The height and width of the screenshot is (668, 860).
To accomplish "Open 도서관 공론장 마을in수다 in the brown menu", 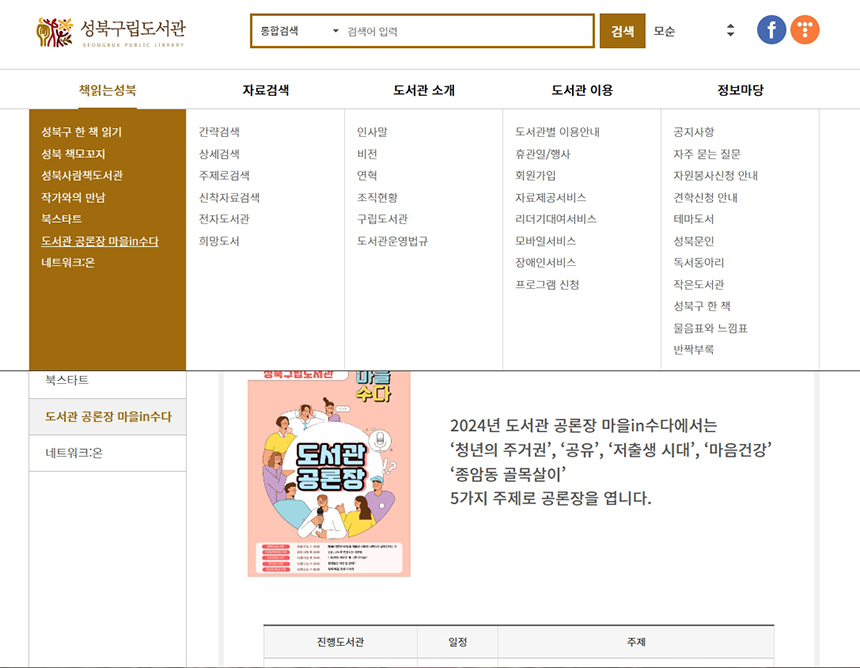I will click(99, 241).
